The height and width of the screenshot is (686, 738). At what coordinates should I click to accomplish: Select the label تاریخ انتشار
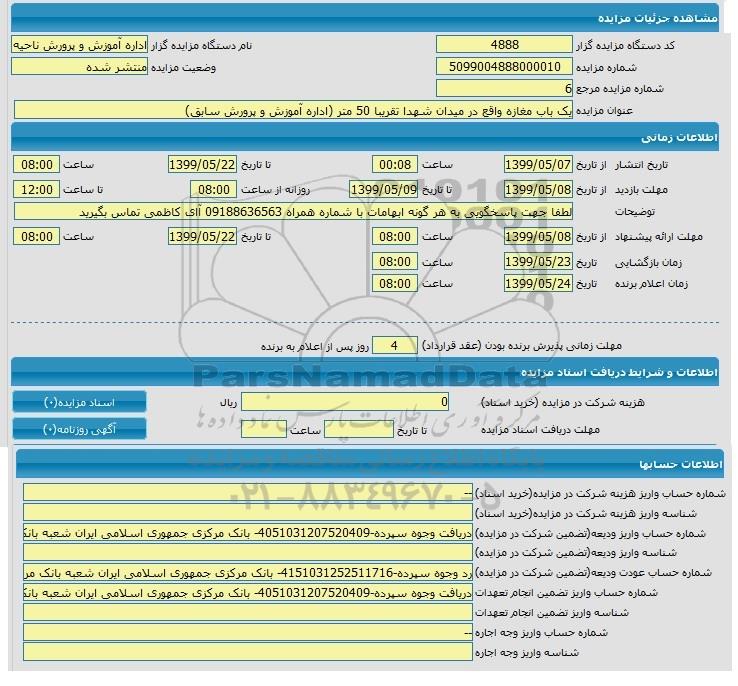[x=642, y=165]
